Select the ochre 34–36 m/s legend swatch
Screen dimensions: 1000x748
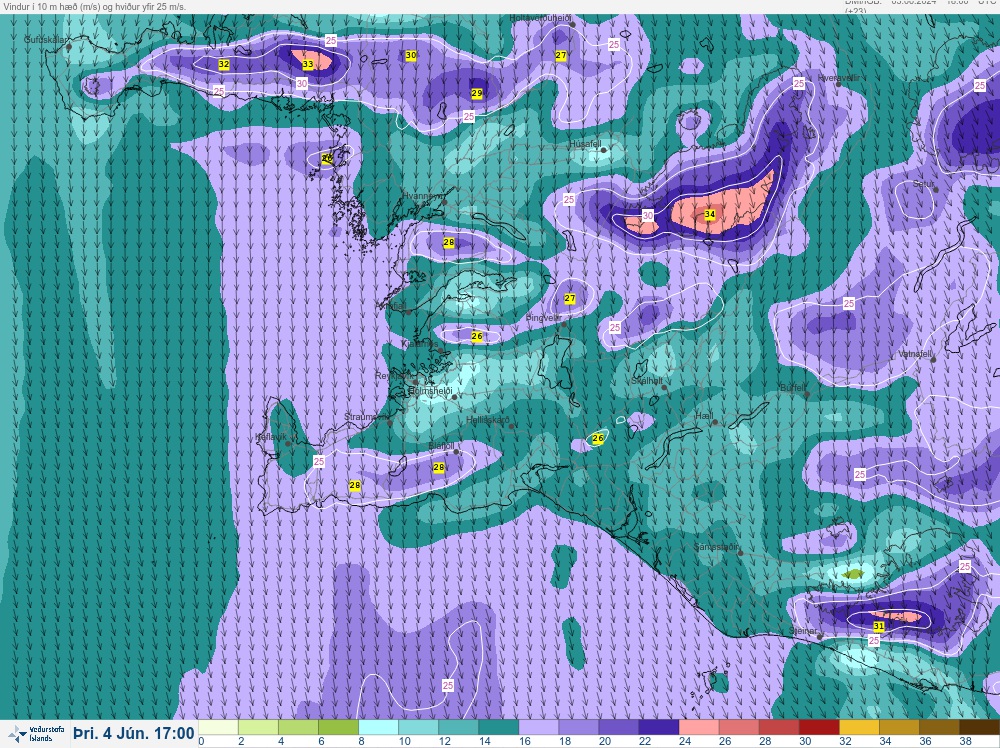pyautogui.click(x=899, y=728)
